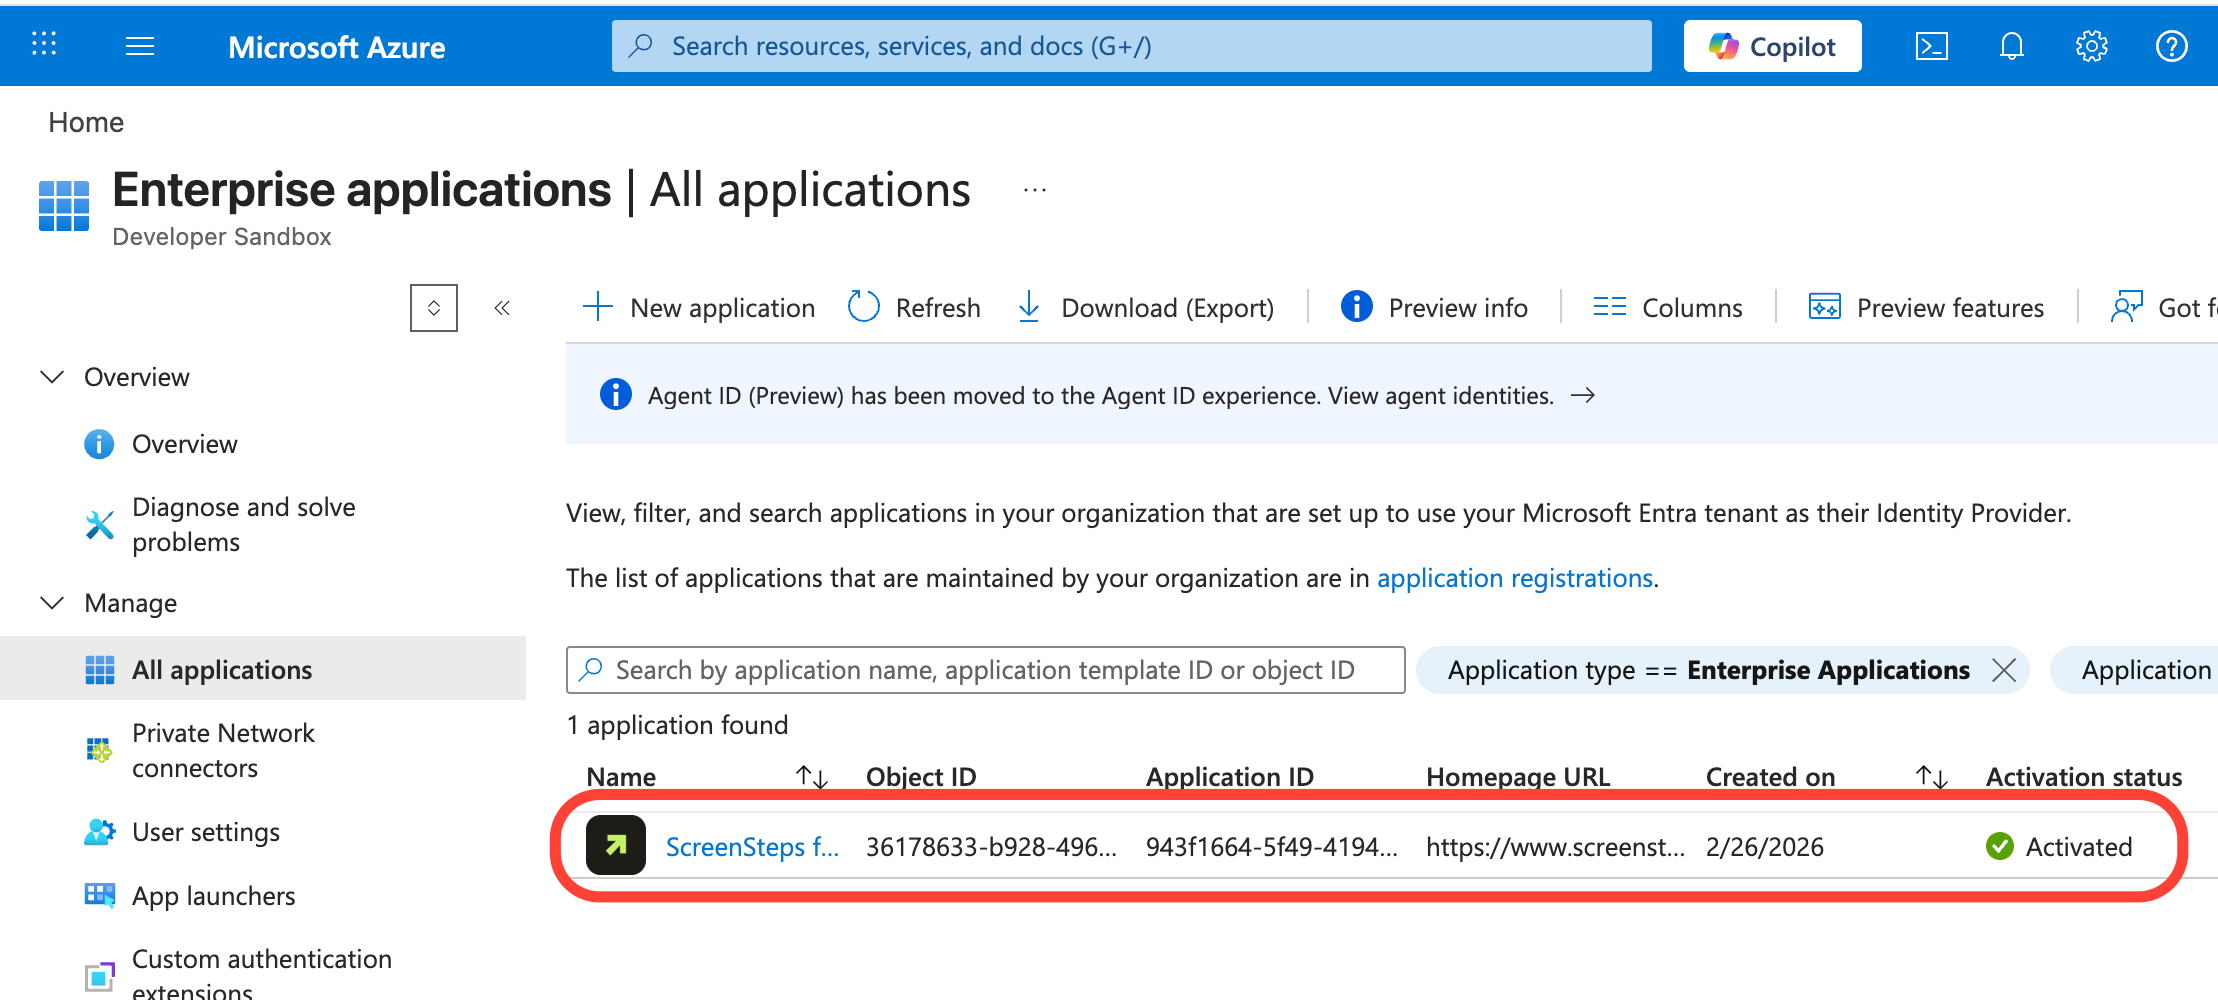Remove the Enterprise Applications type filter
The image size is (2218, 1000).
click(2004, 670)
